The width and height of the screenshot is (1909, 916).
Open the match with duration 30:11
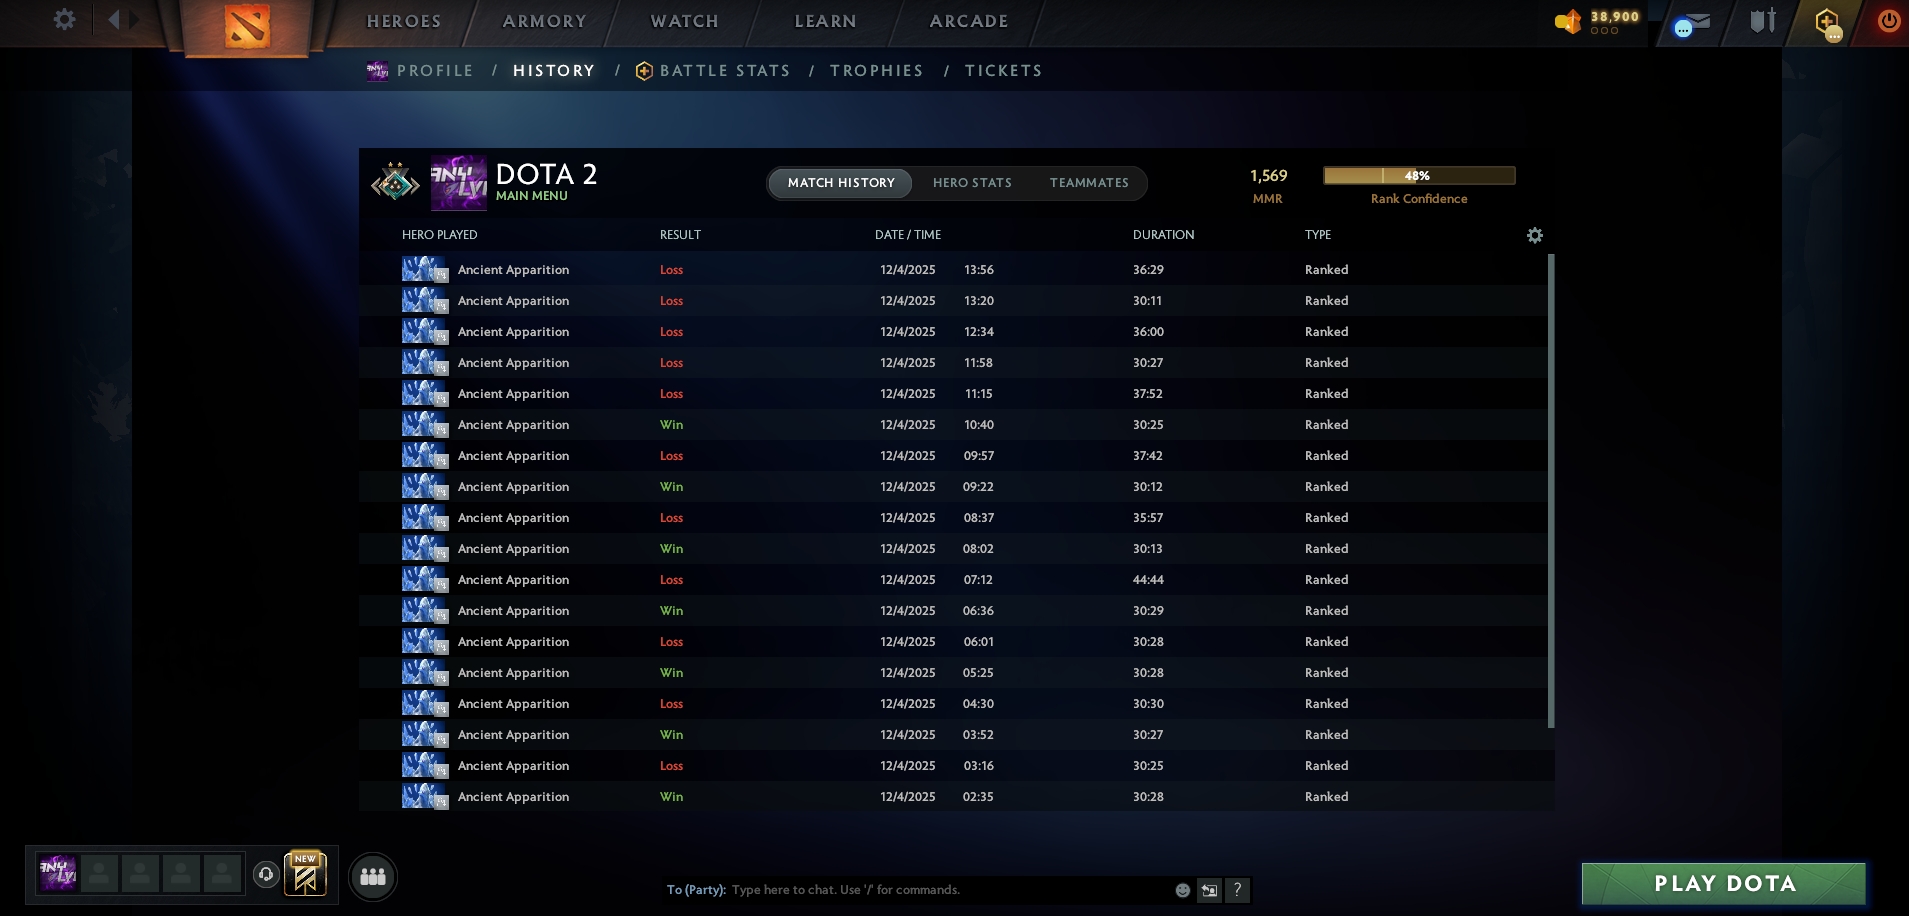pos(953,301)
